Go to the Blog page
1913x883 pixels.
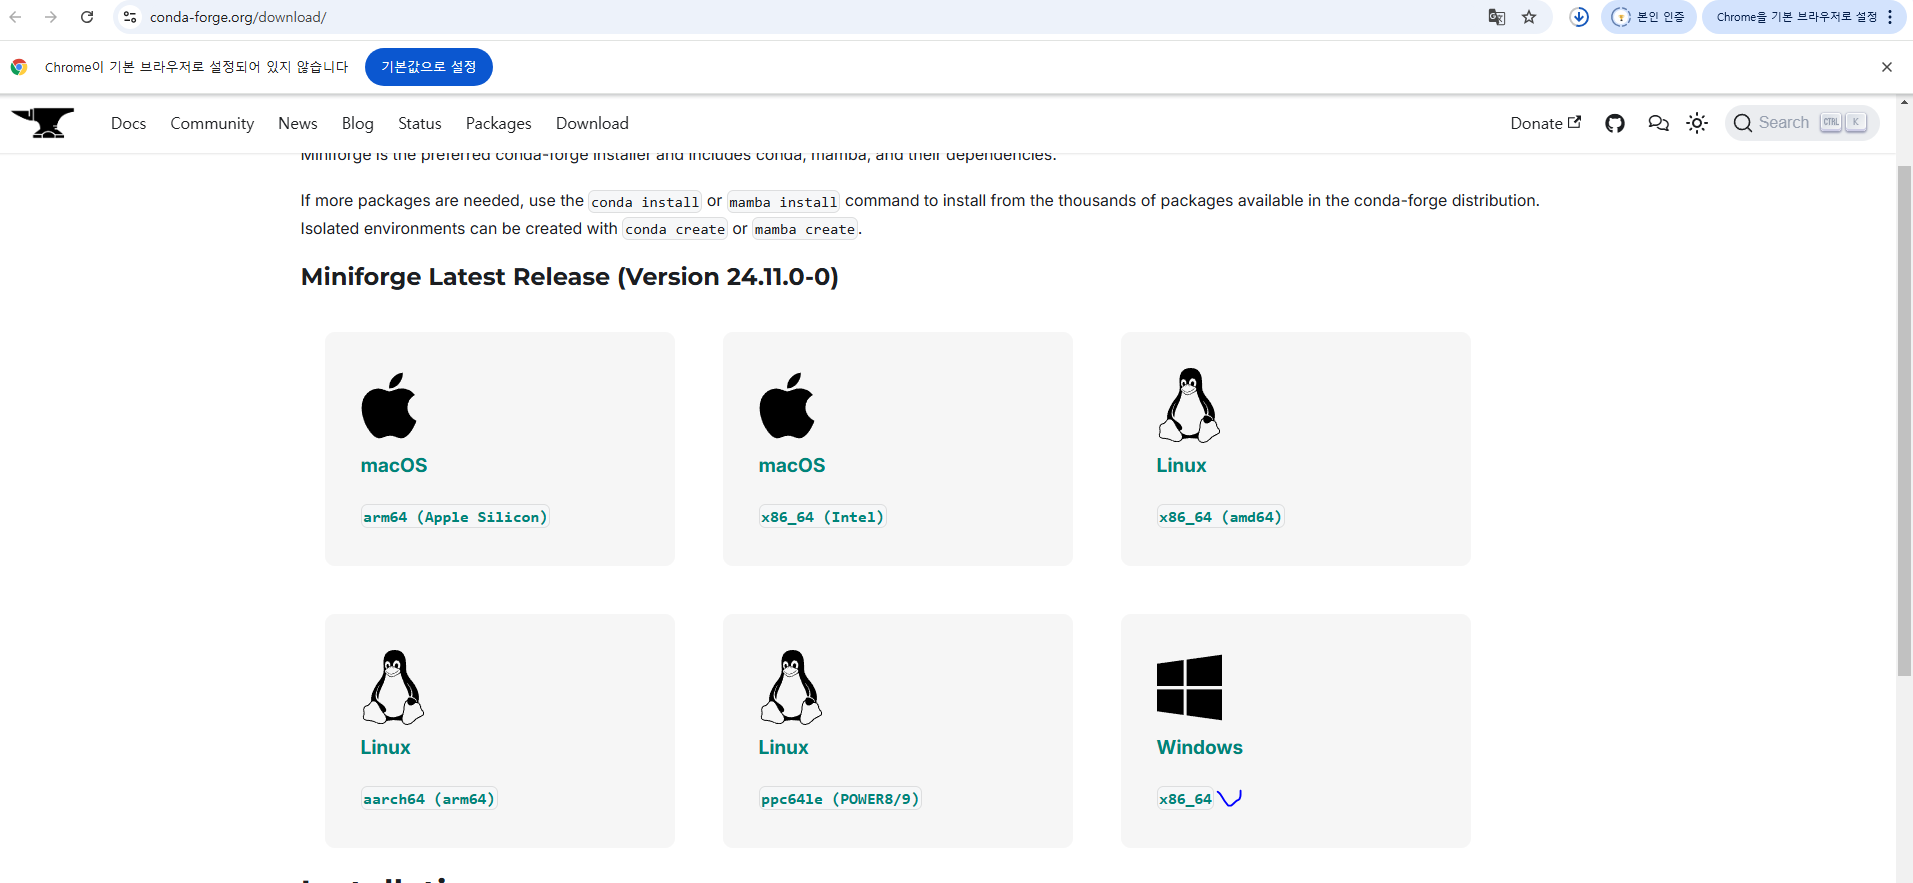click(x=357, y=123)
